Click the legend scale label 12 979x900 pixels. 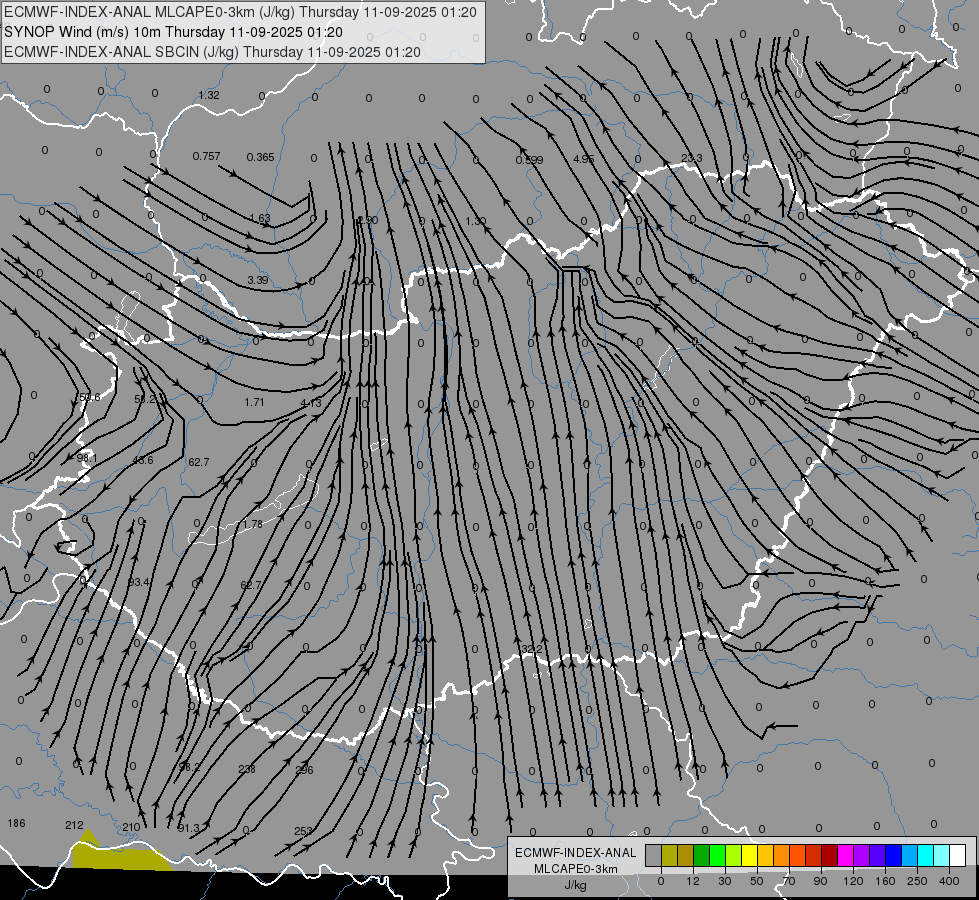tap(692, 881)
